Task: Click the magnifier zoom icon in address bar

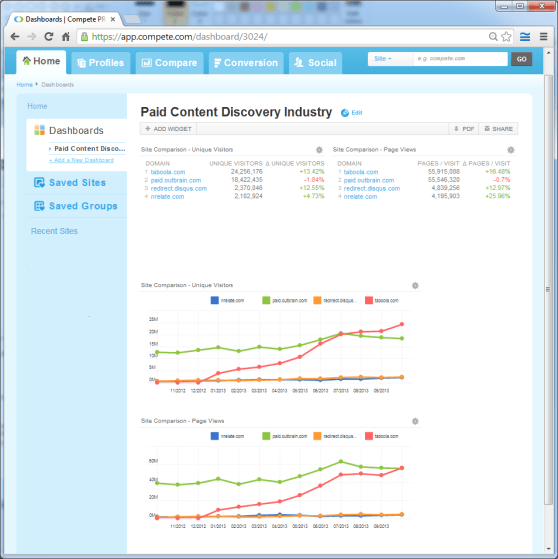Action: [x=493, y=36]
